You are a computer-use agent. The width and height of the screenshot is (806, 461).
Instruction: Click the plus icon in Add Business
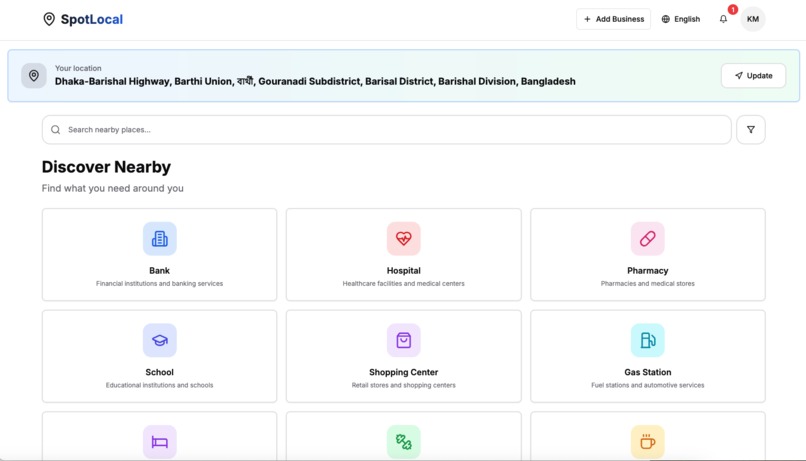tap(587, 19)
